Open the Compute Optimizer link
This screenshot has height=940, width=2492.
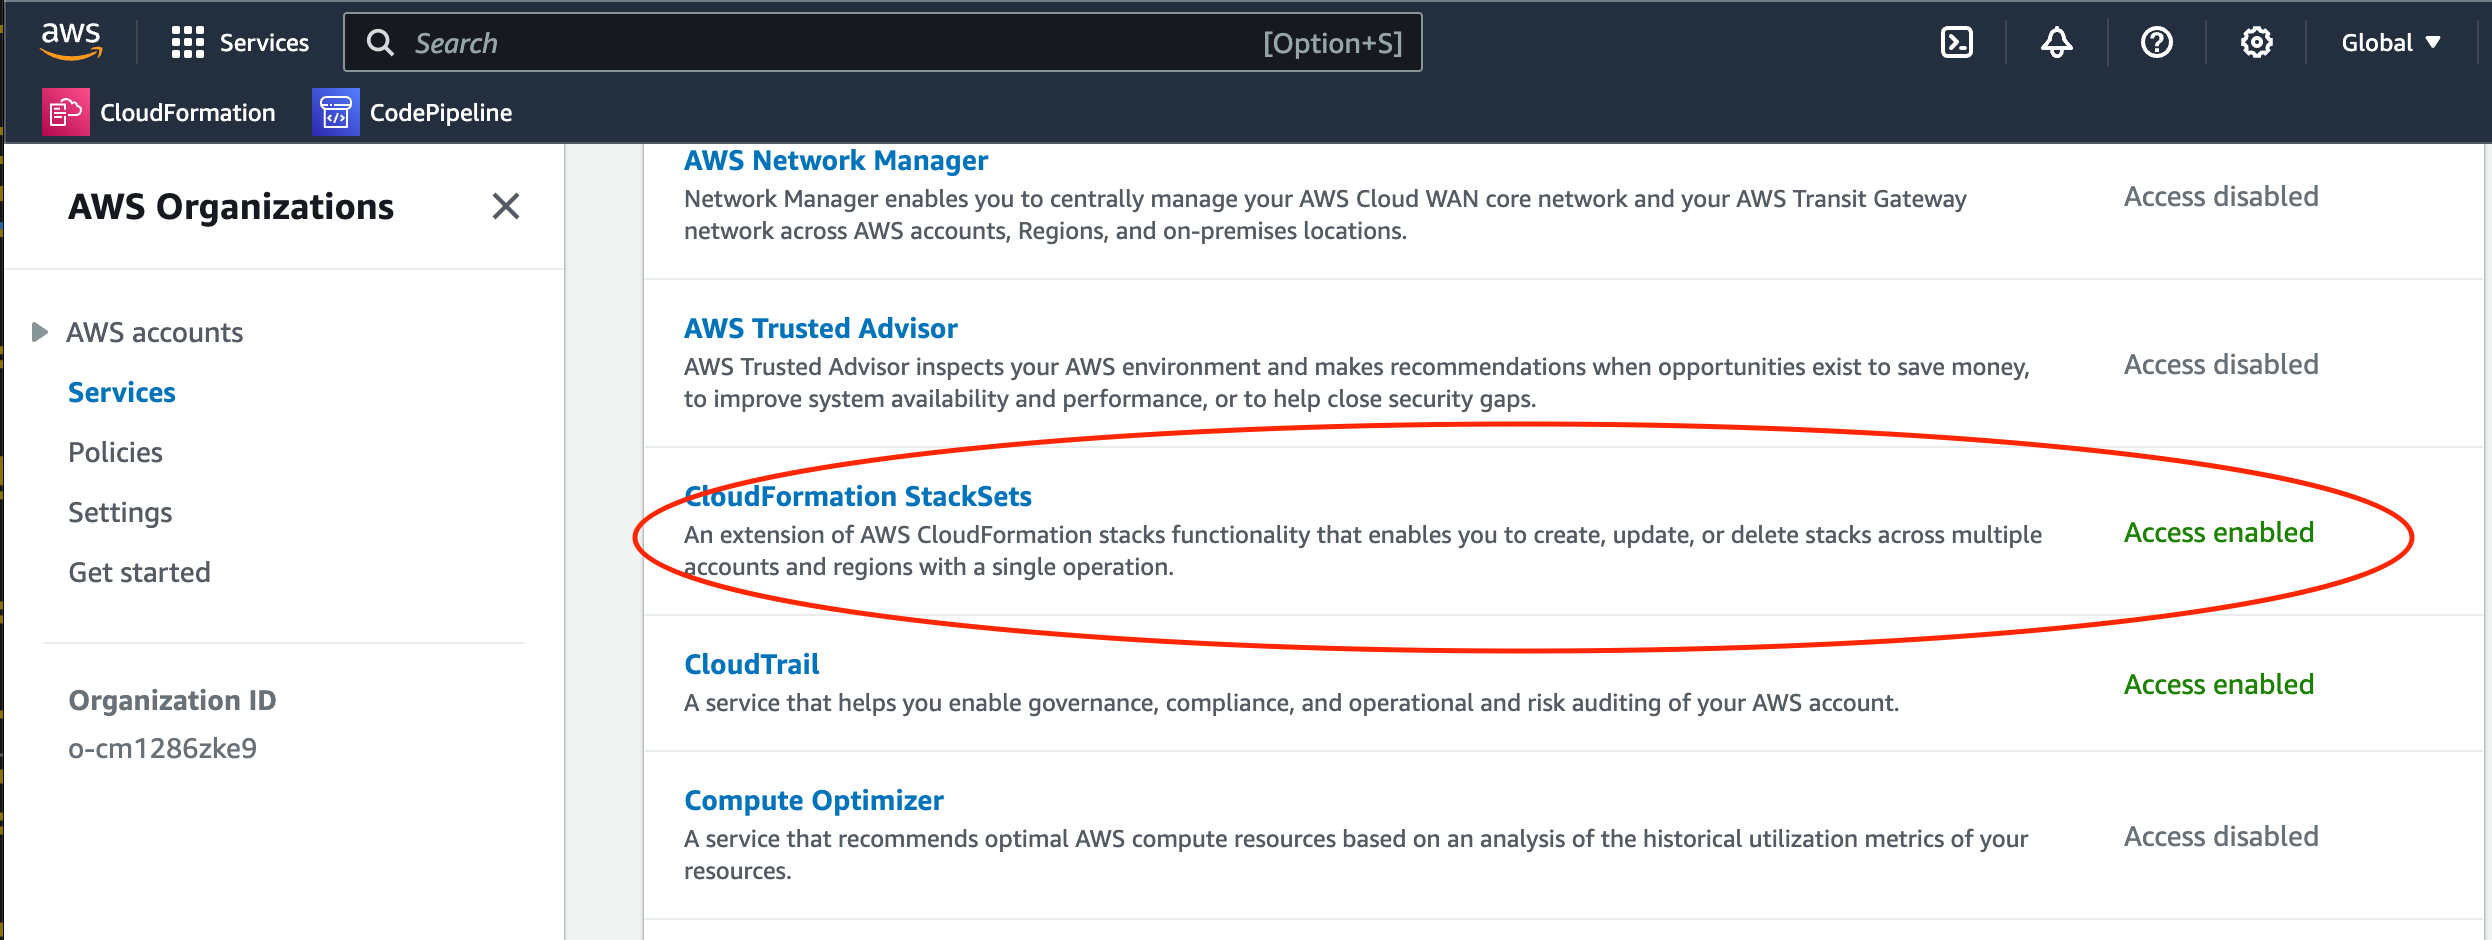tap(814, 800)
